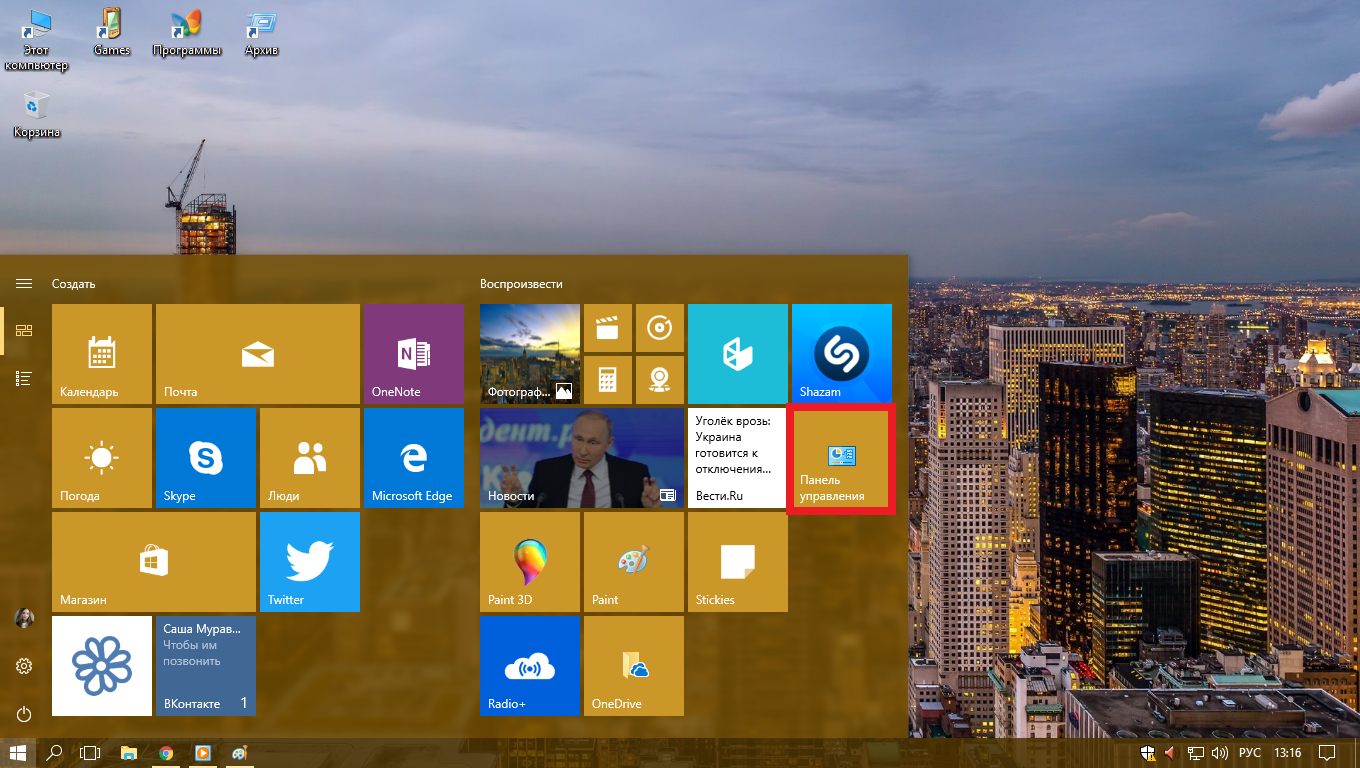Launch the Paint 3D tile
The image size is (1360, 768).
[x=530, y=562]
